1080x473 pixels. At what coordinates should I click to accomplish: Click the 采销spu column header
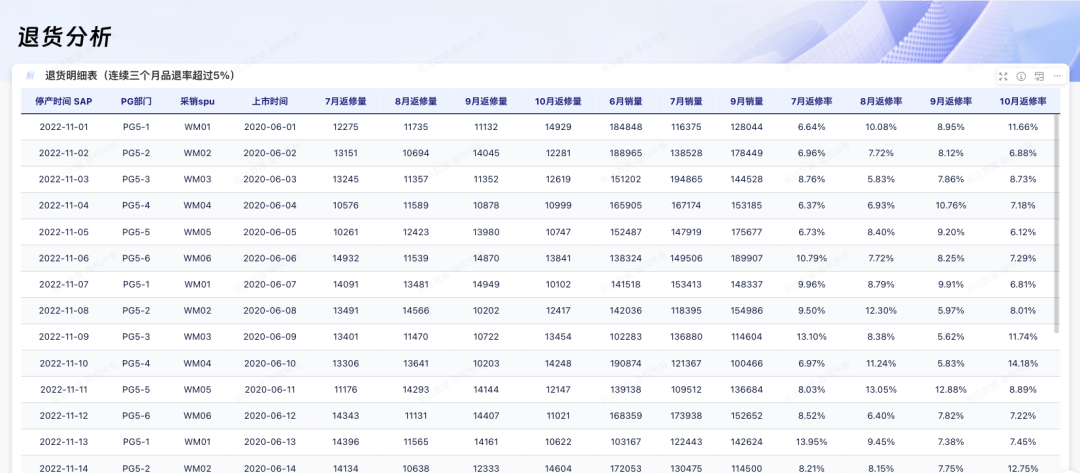click(x=198, y=101)
